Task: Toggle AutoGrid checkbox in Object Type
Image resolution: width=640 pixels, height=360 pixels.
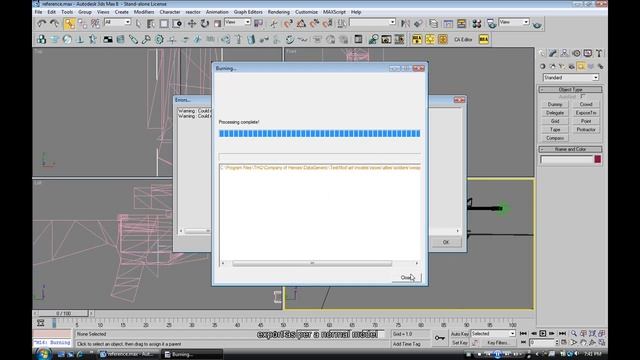Action: pos(582,97)
